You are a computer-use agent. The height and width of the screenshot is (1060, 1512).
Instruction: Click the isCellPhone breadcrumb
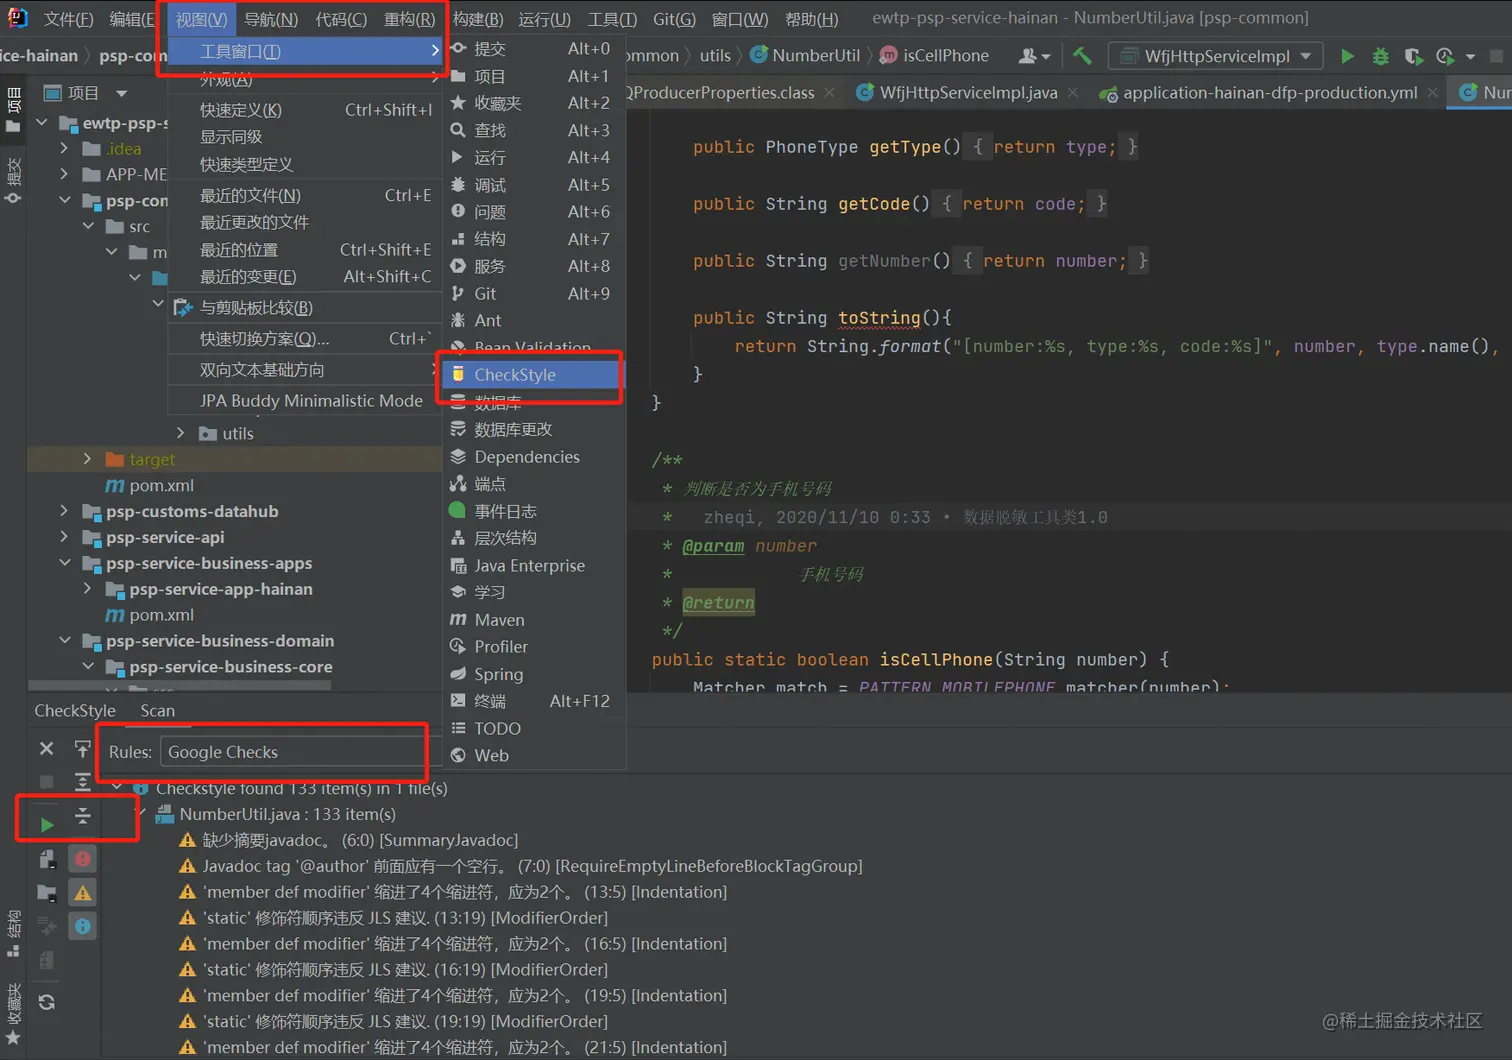tap(946, 56)
